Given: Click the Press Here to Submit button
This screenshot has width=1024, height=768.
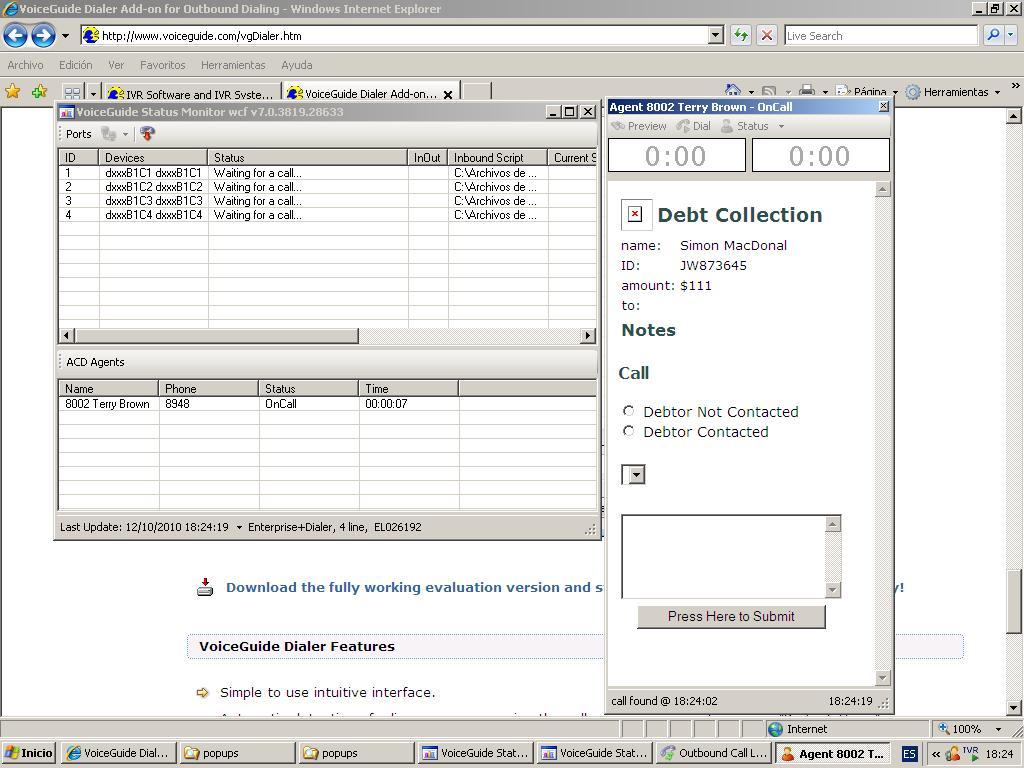Looking at the screenshot, I should [x=731, y=616].
